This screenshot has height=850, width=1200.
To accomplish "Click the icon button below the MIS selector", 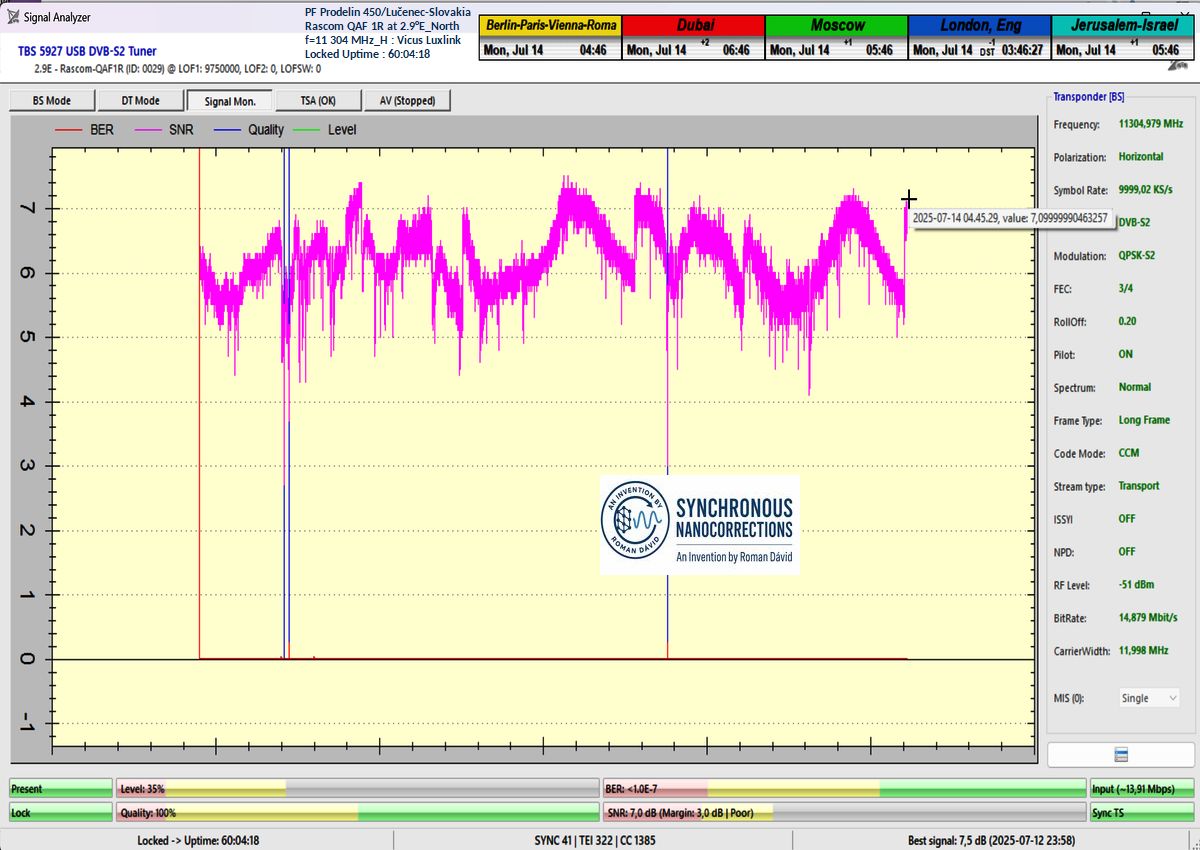I will [x=1120, y=754].
